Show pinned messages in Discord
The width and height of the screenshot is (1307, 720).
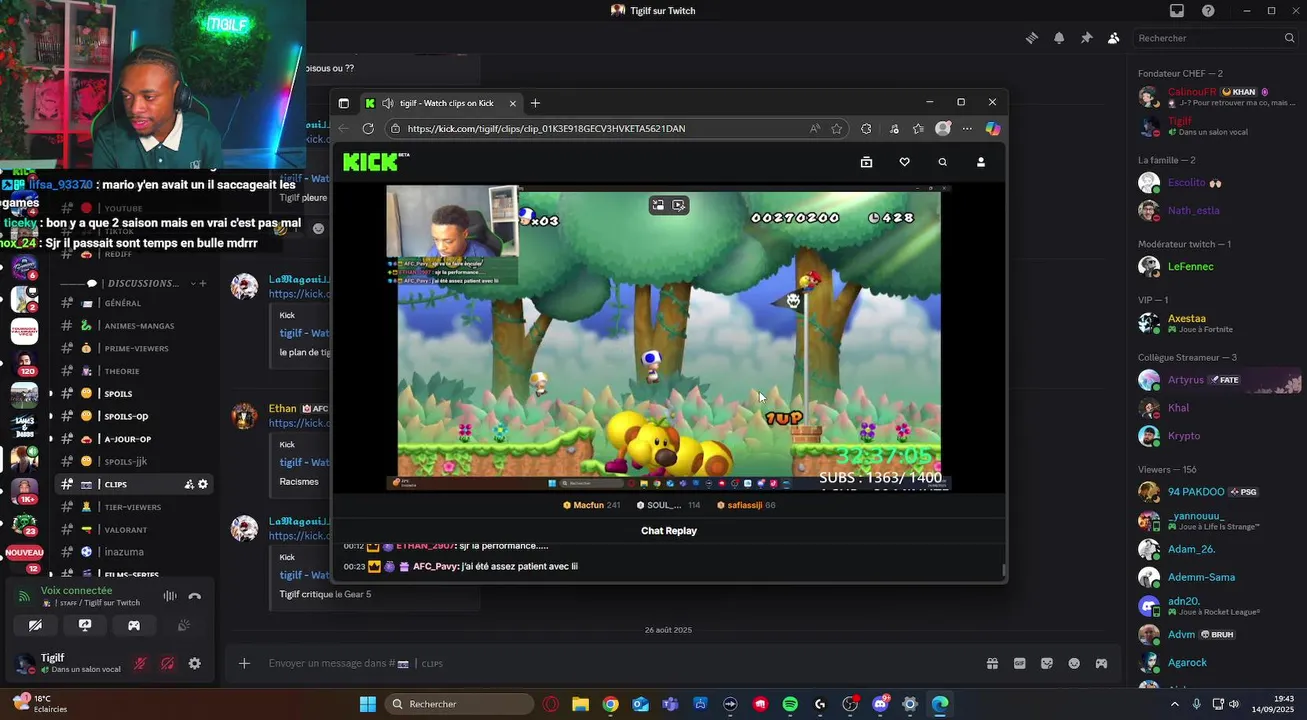[x=1086, y=38]
